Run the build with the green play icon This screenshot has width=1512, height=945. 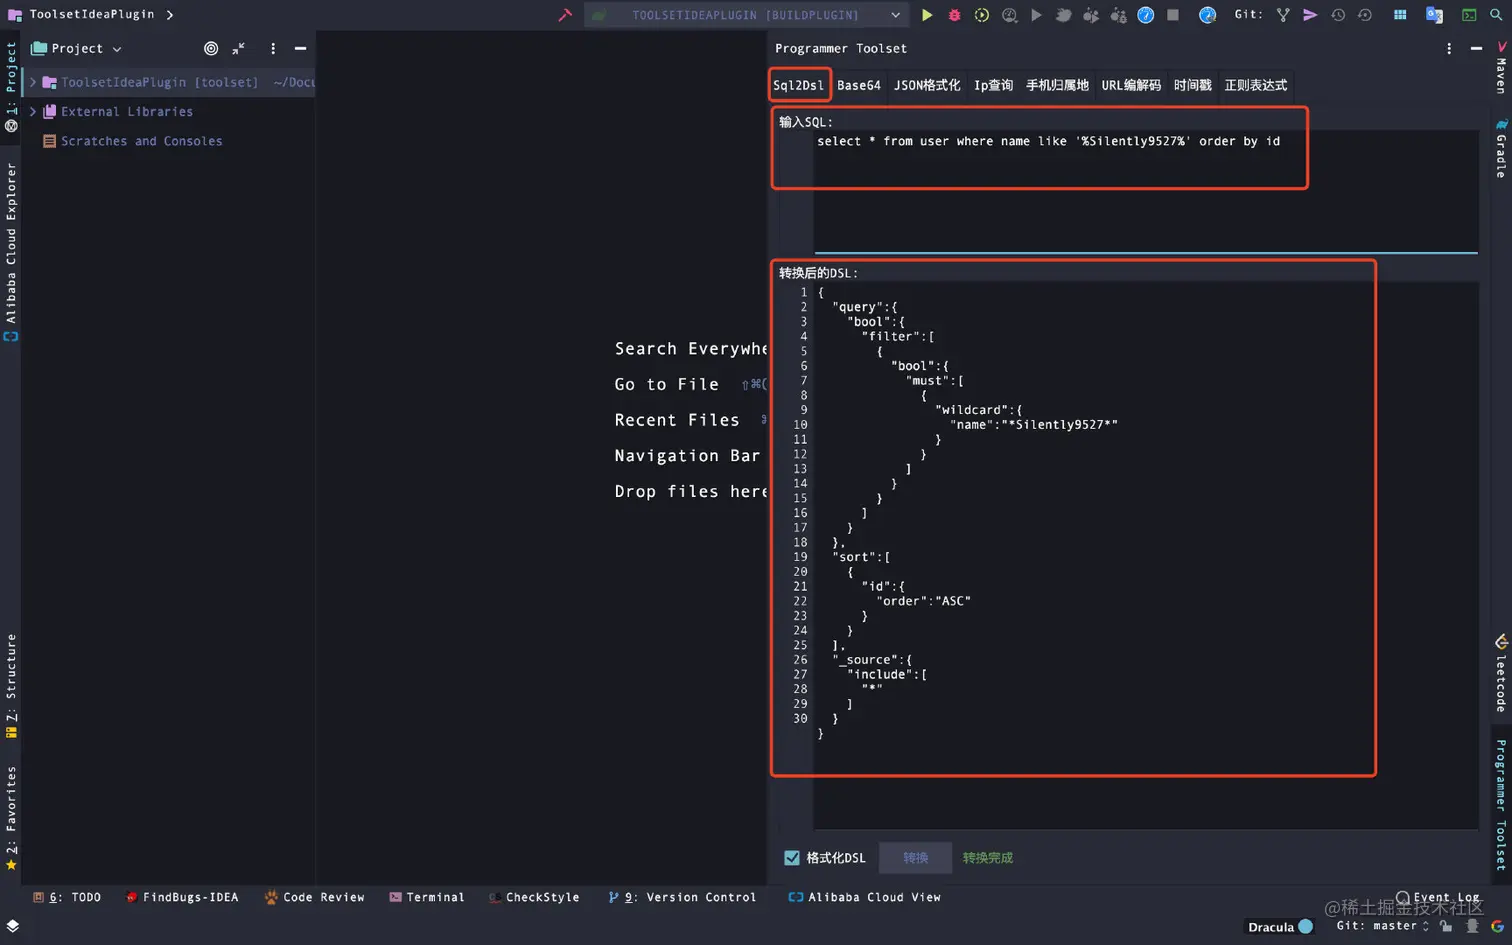click(927, 15)
